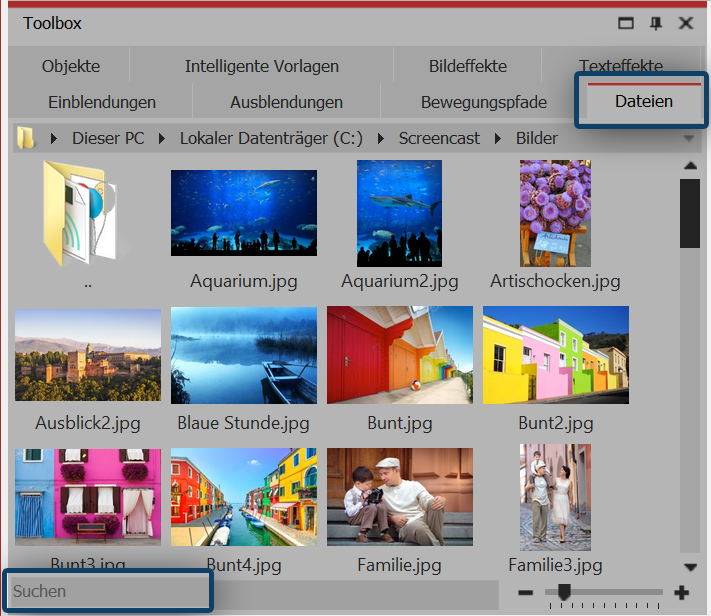Expand arrow after Lokaler Datenträger (C:)
711x616 pixels.
380,138
